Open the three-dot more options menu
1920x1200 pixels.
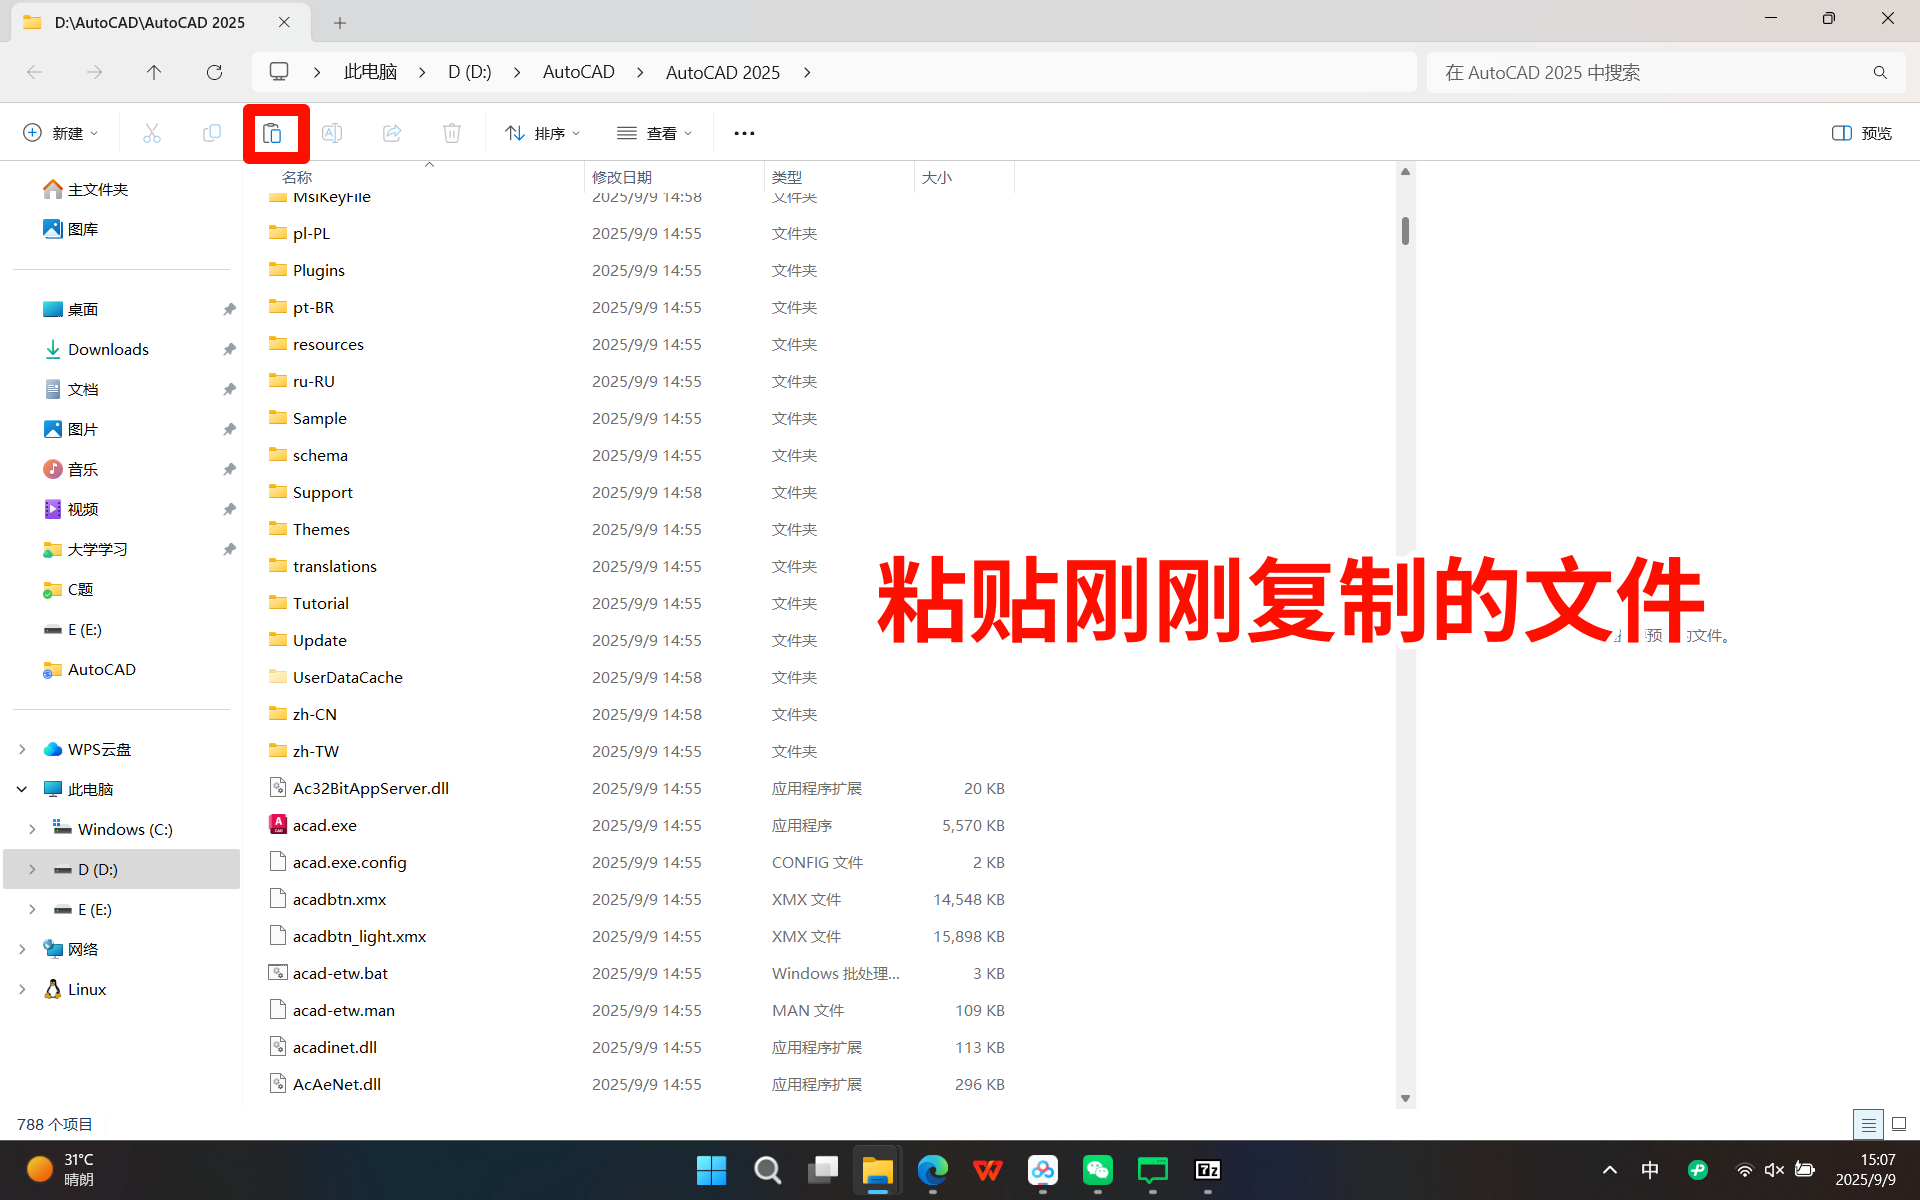pyautogui.click(x=744, y=133)
